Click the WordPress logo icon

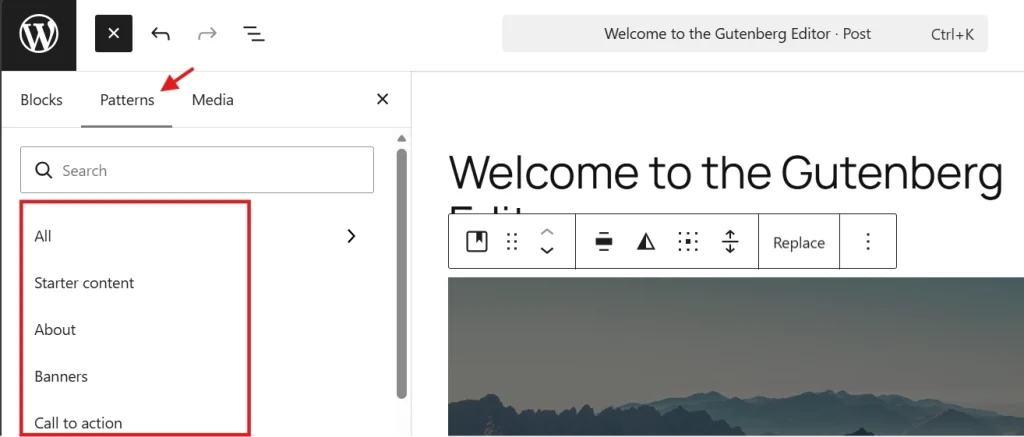click(x=39, y=34)
